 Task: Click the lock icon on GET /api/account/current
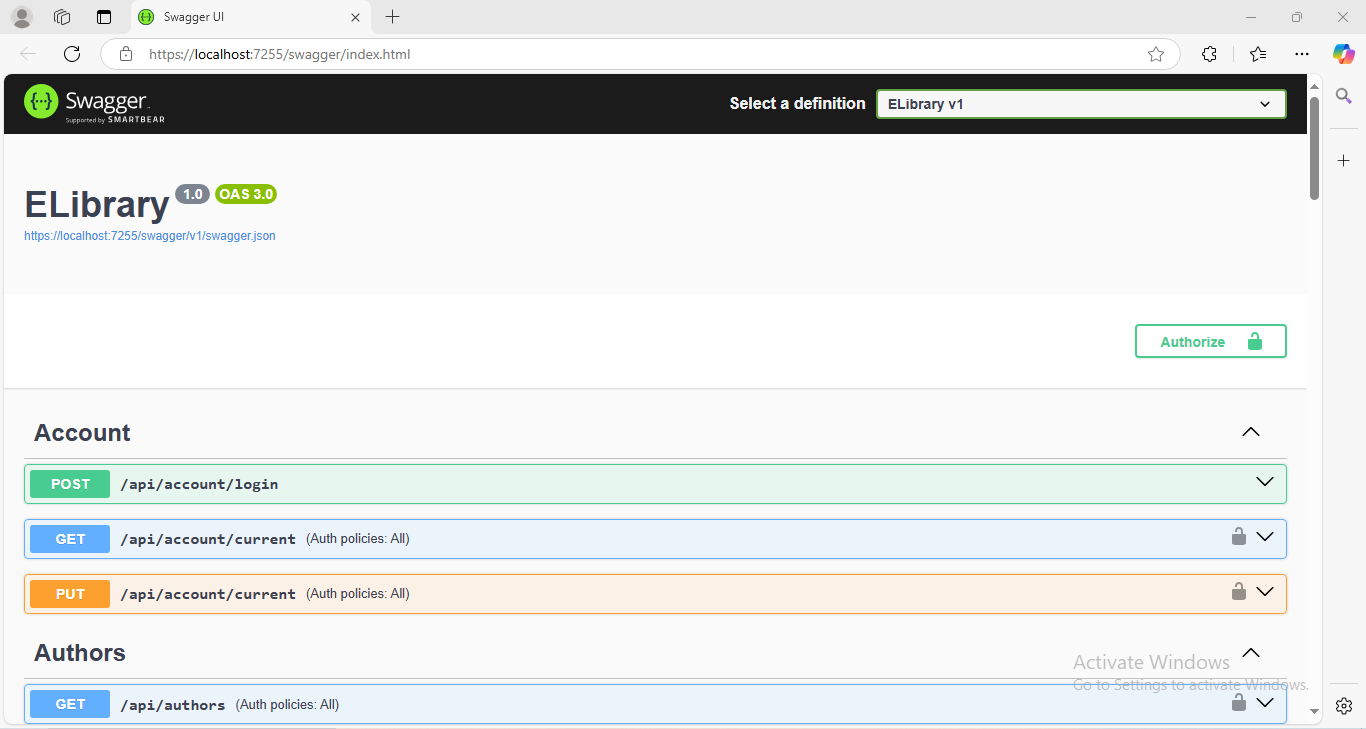1239,537
